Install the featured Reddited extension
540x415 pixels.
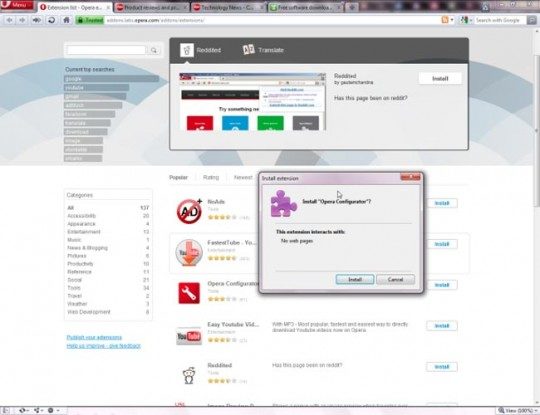pos(440,79)
